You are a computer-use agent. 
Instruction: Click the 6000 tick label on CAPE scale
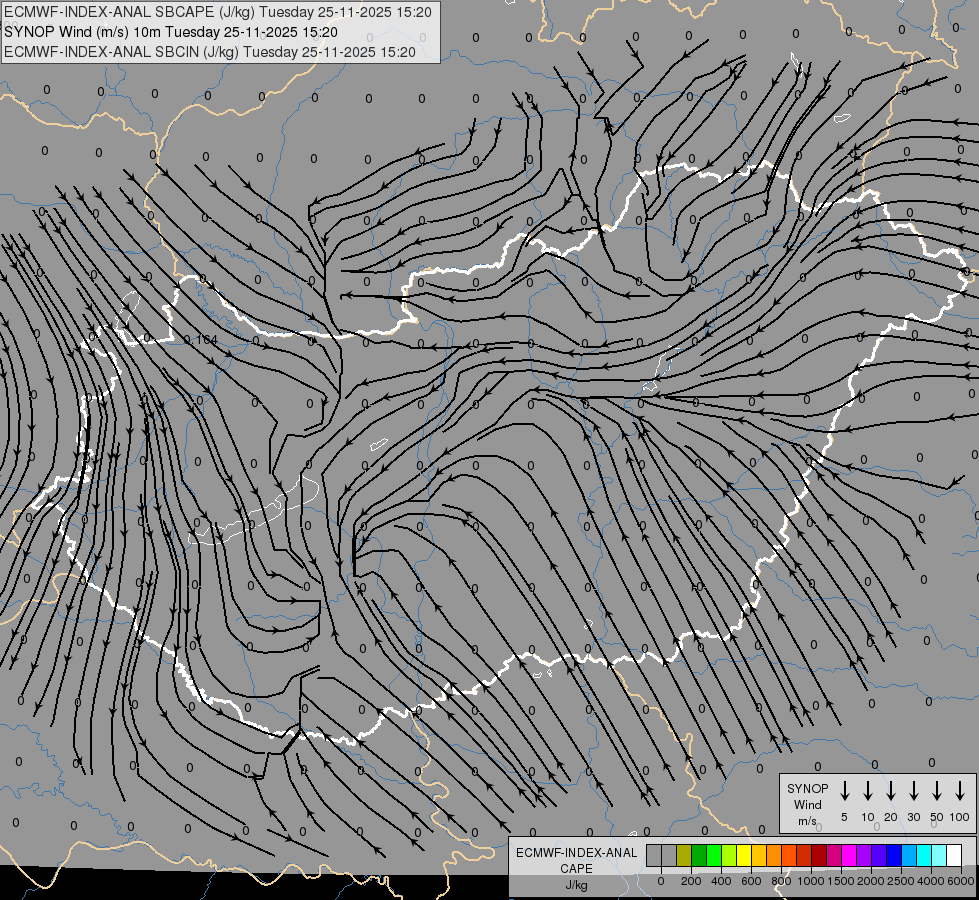[961, 881]
